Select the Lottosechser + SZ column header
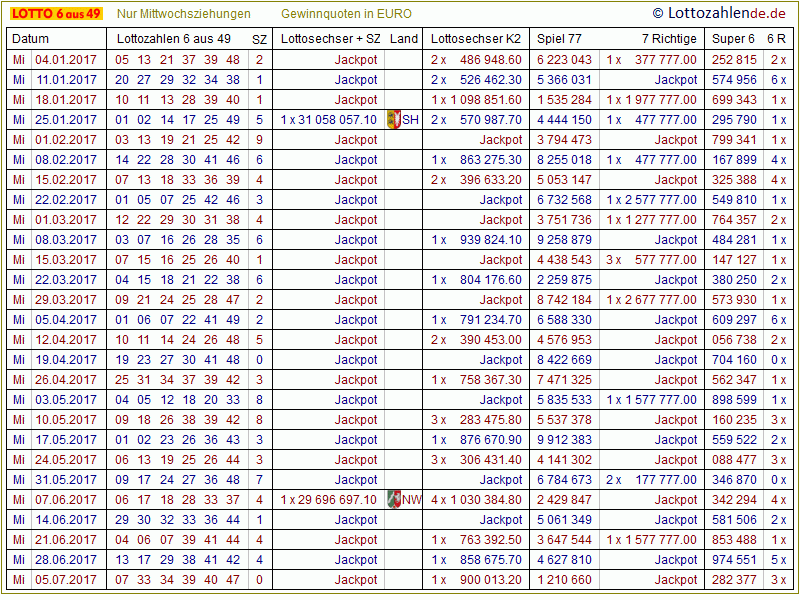 330,39
